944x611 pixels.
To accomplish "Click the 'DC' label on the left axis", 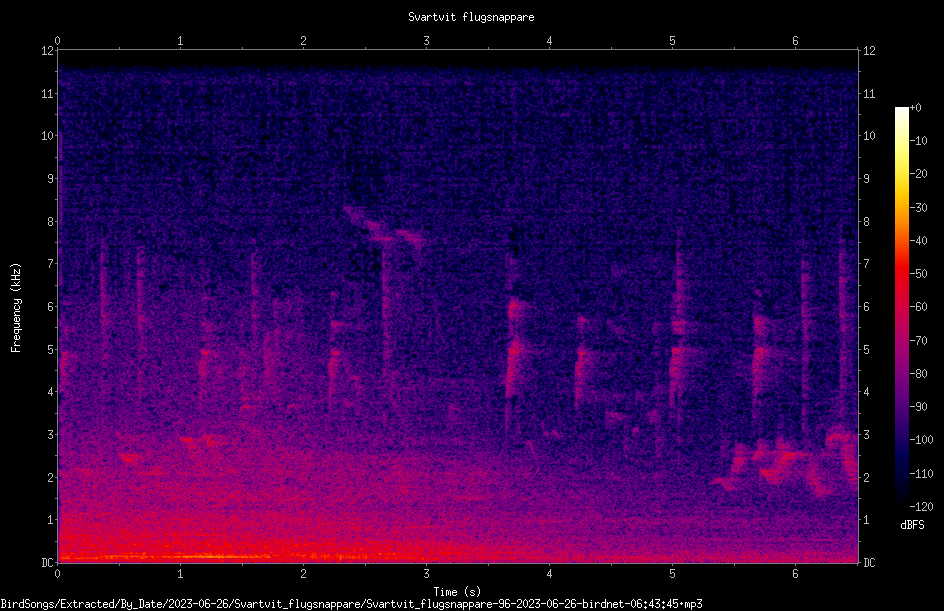I will [48, 563].
